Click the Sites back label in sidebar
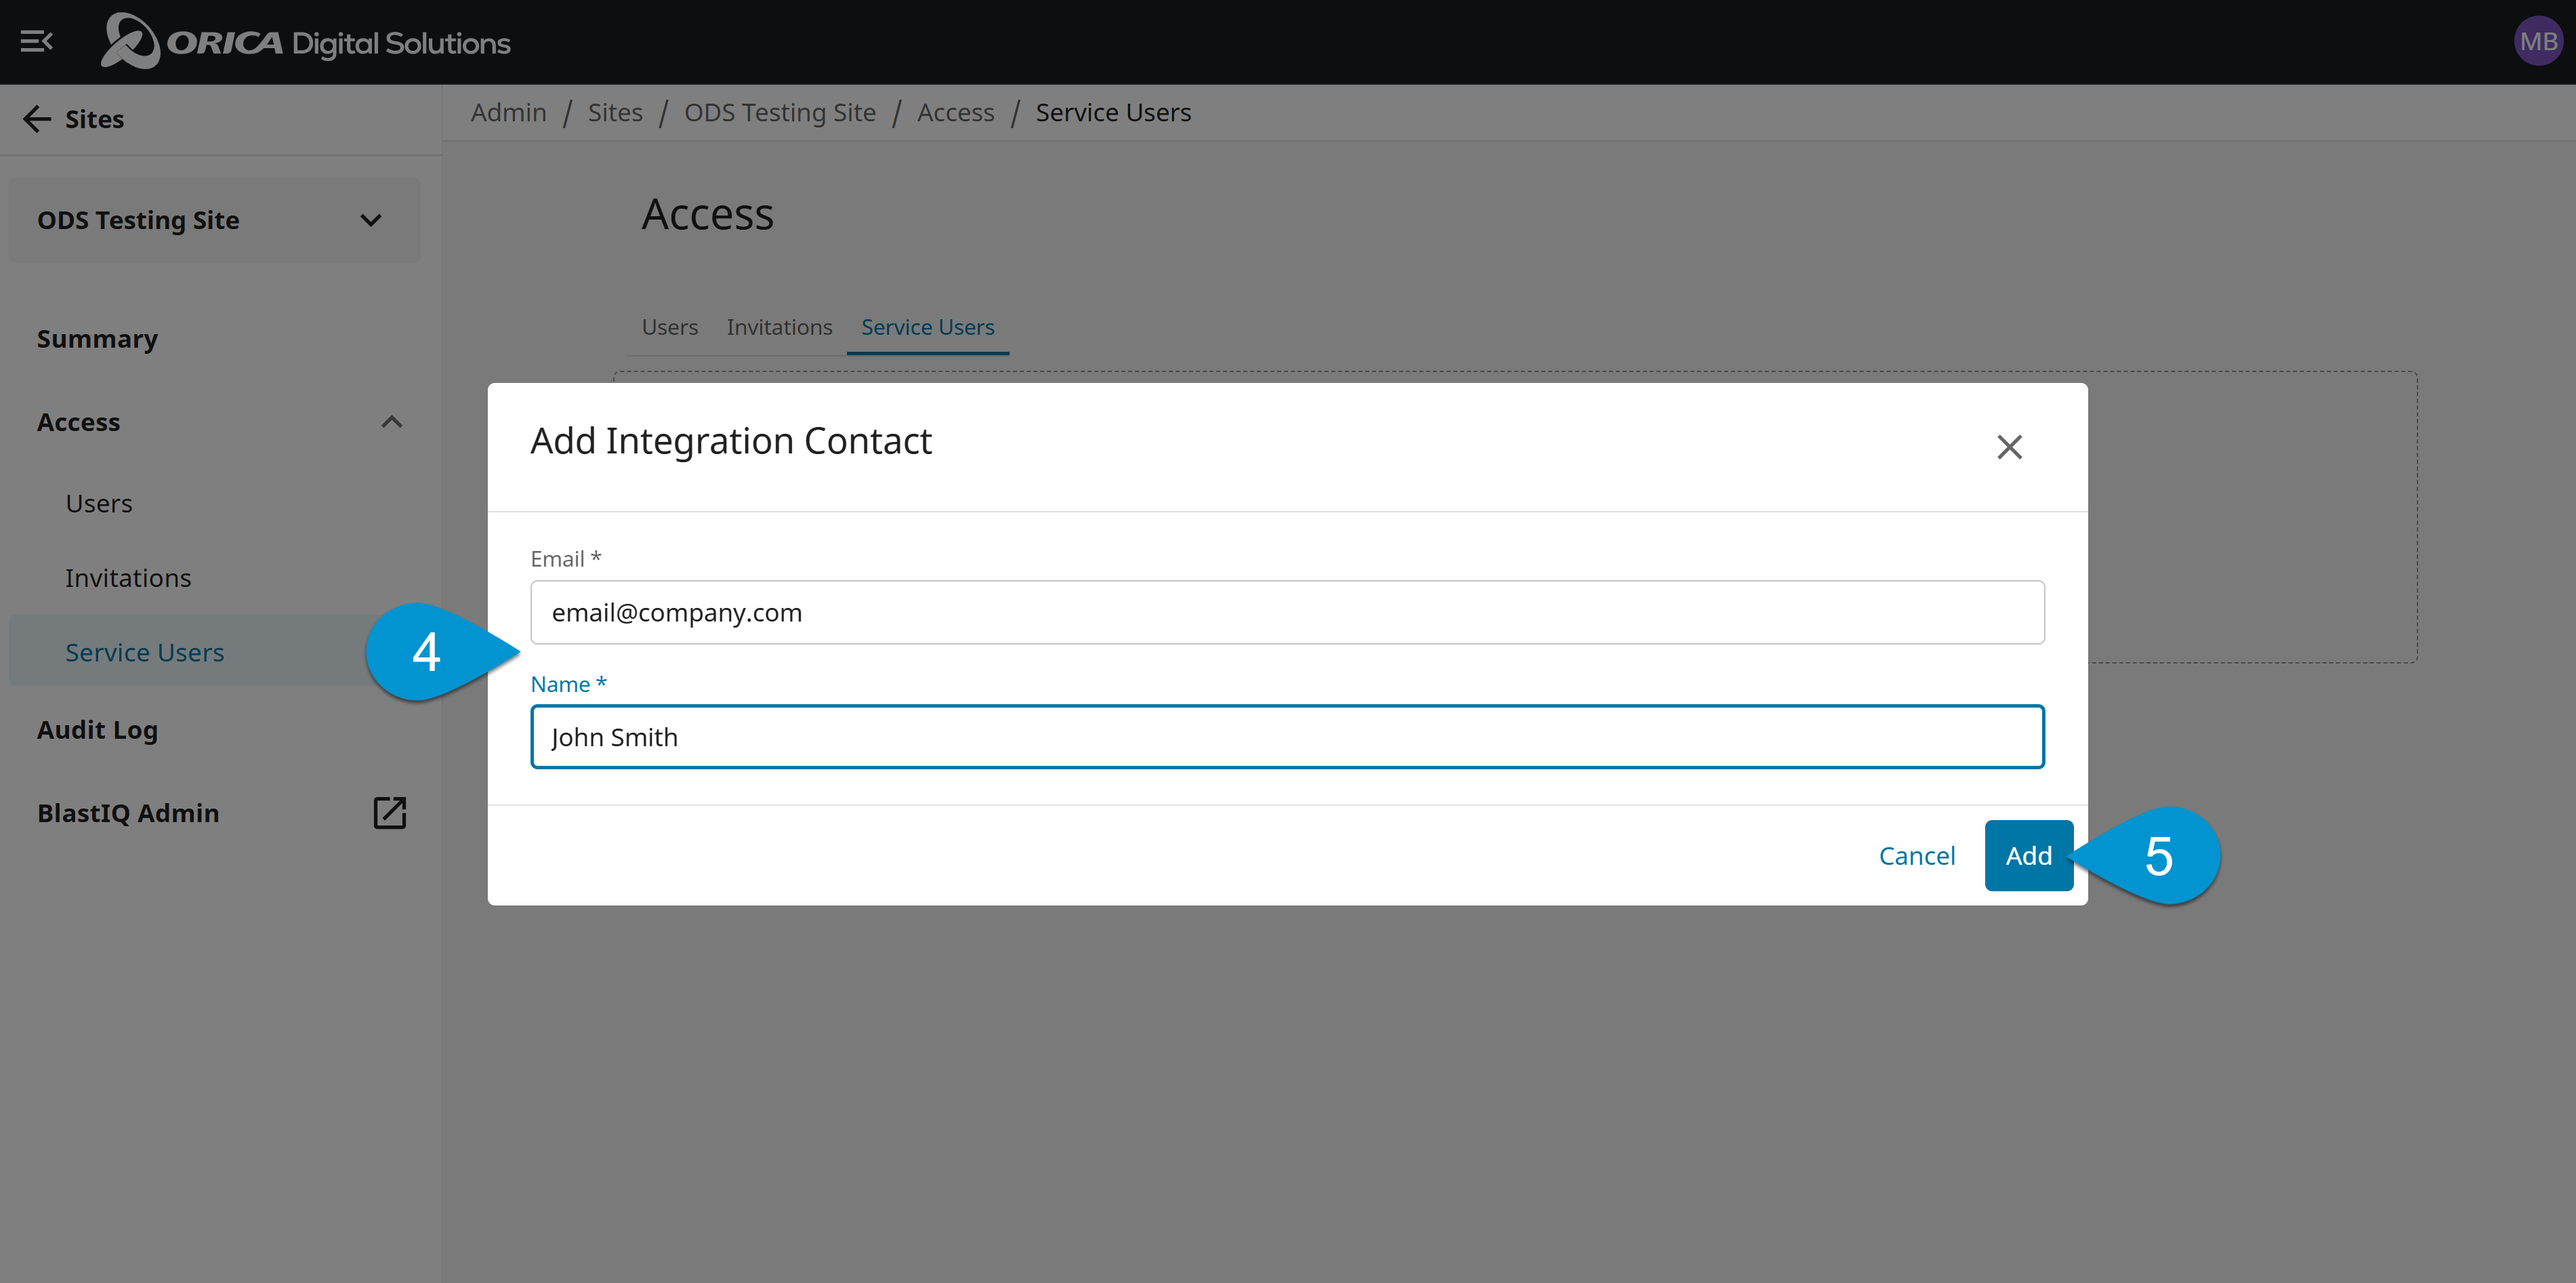The image size is (2576, 1283). point(95,119)
